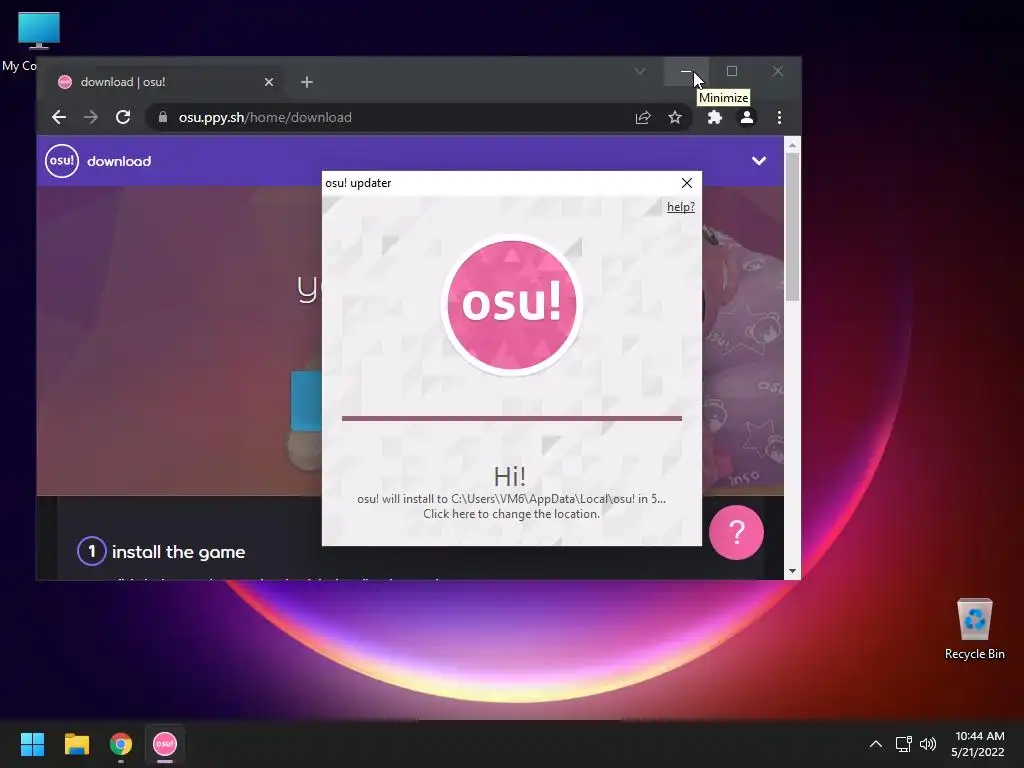
Task: Maximize the Chrome window
Action: pos(732,71)
